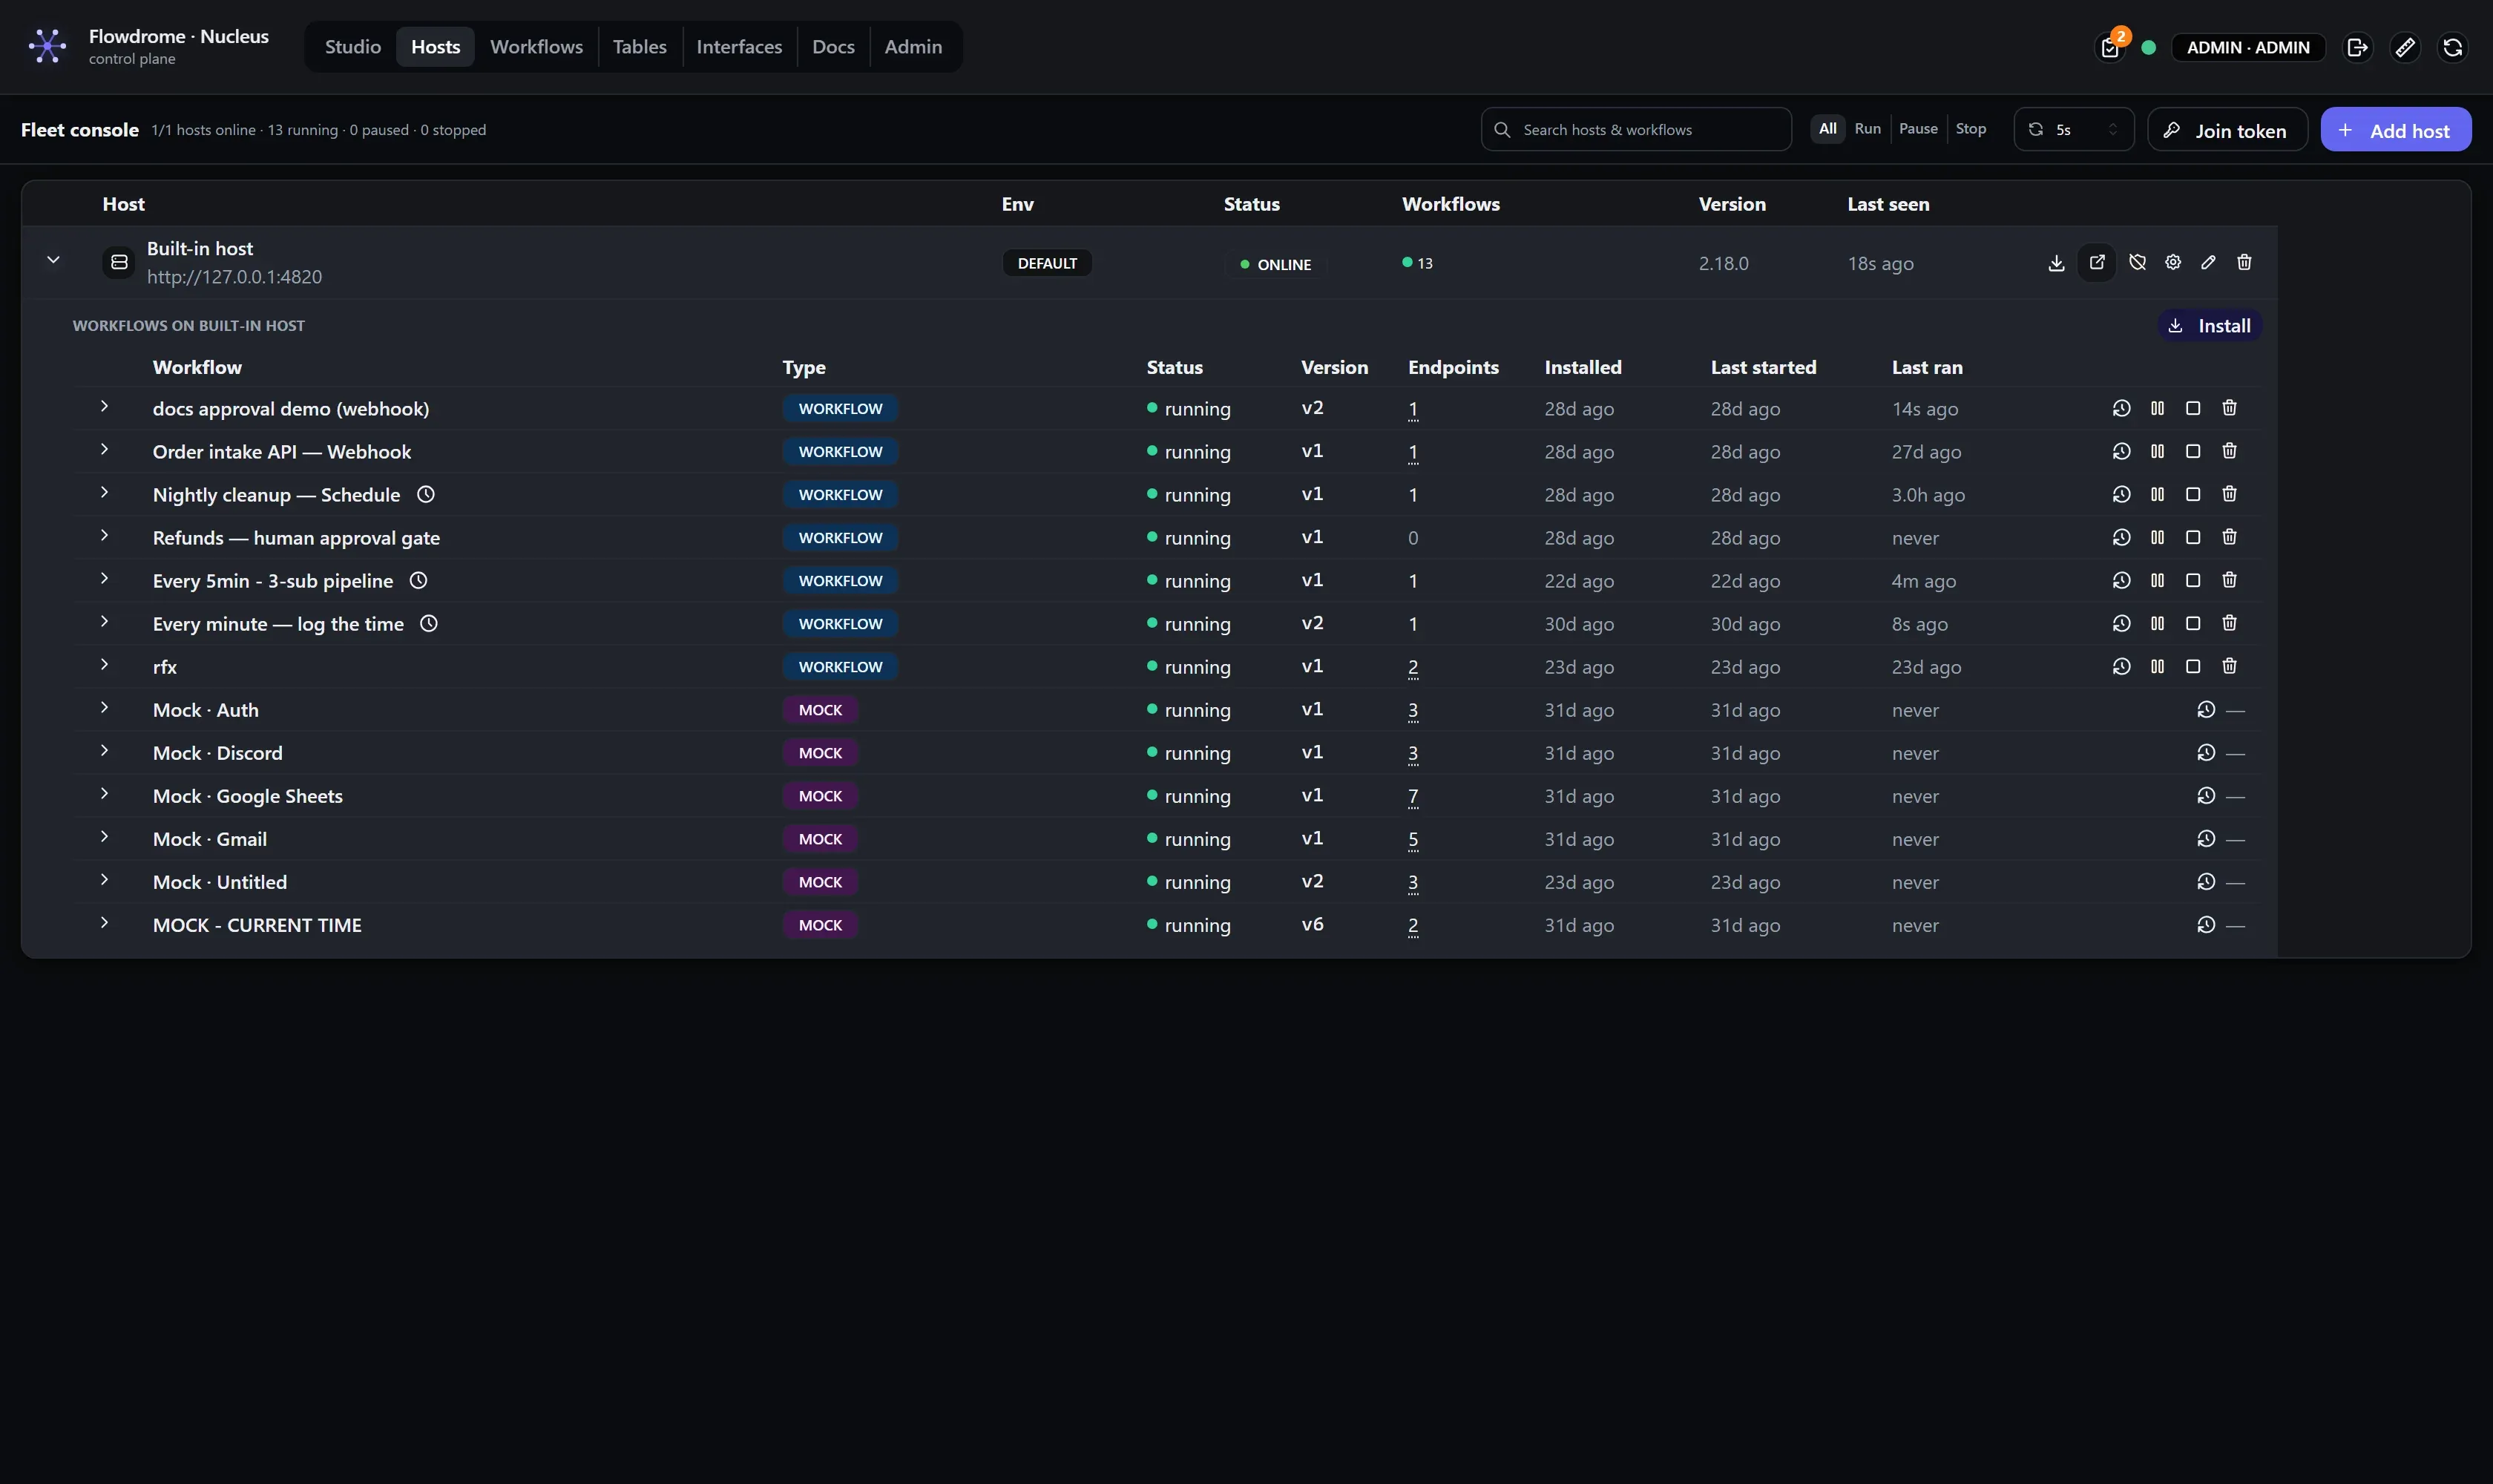Switch to the Workflows tab
Screen dimensions: 2493x1484
[x=536, y=47]
